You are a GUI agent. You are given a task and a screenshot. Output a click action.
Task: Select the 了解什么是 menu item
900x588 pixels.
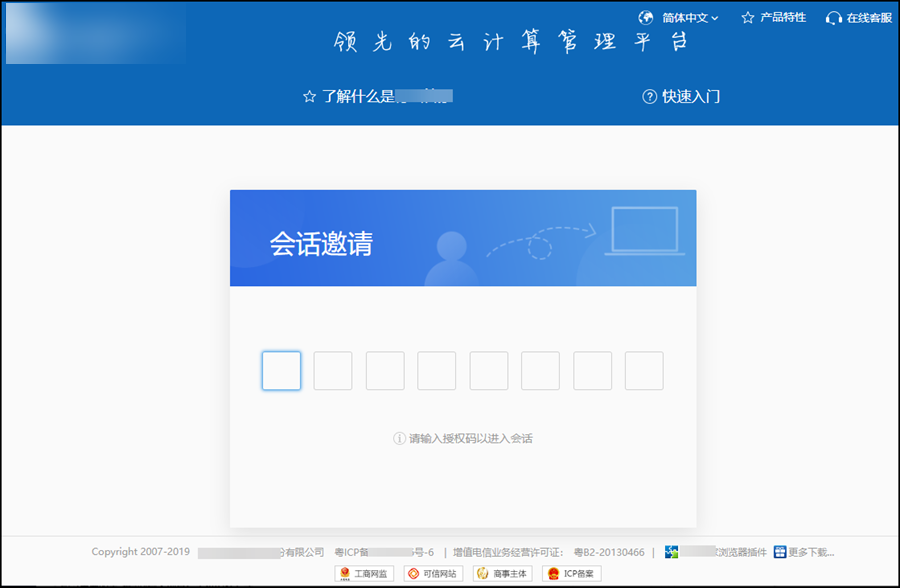point(378,97)
